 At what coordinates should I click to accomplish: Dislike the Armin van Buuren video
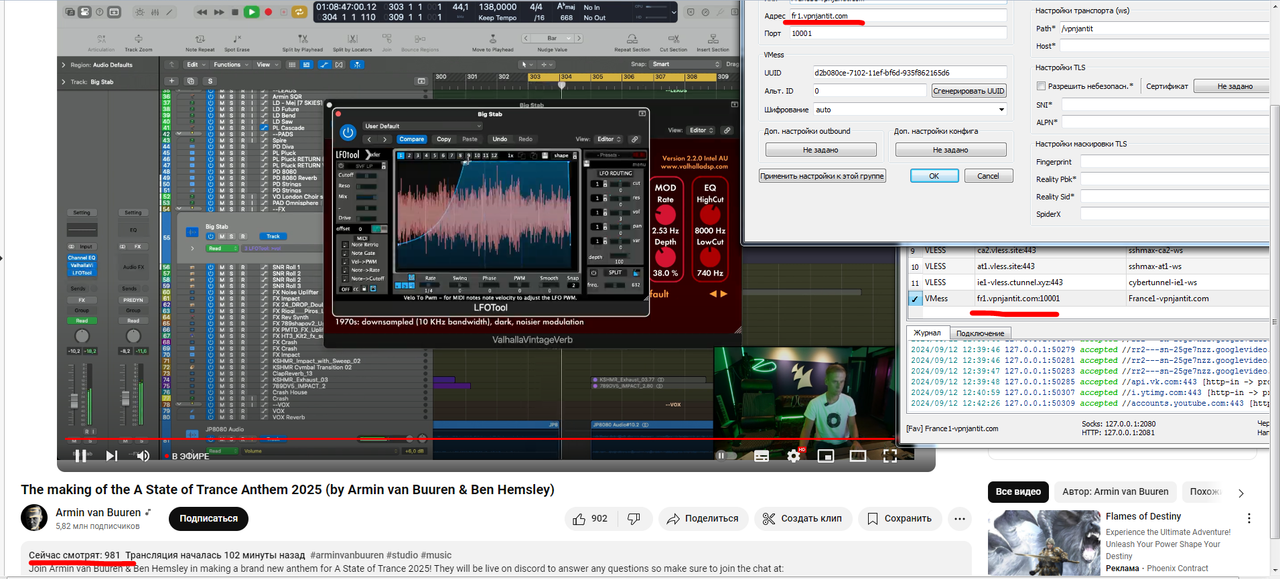[633, 519]
